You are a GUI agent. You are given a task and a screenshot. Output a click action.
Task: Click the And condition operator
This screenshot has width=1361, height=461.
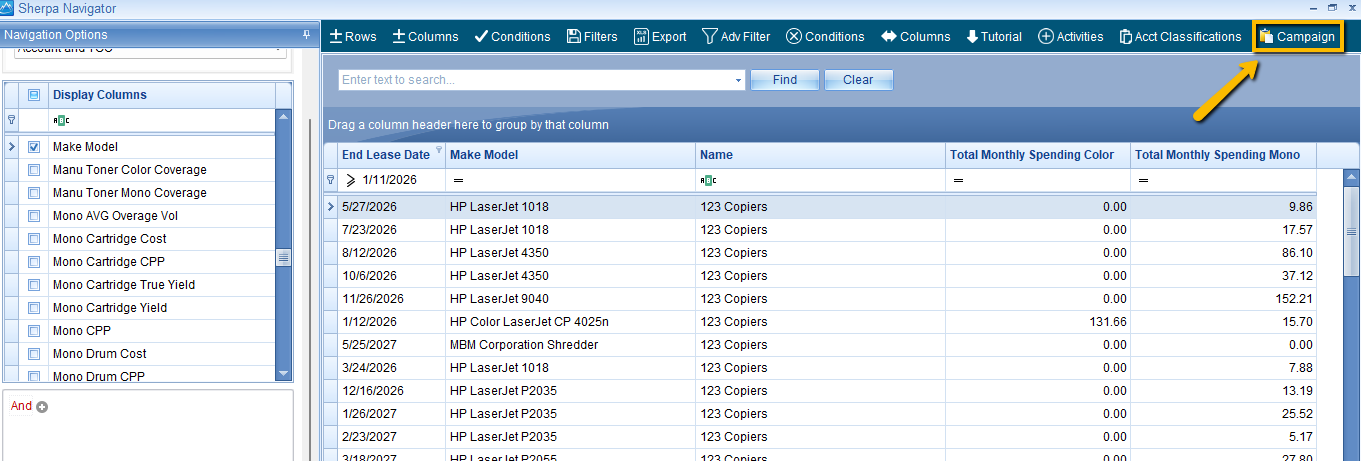[x=21, y=406]
